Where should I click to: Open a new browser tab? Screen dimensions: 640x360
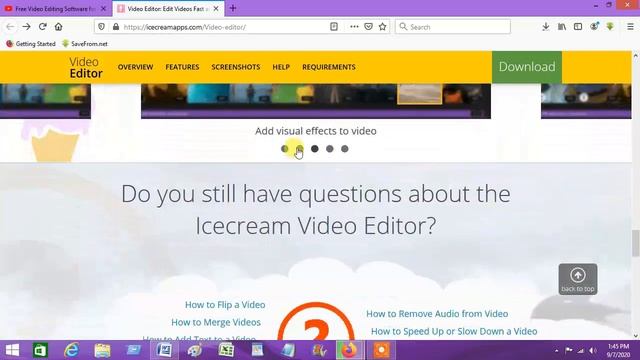coord(233,9)
